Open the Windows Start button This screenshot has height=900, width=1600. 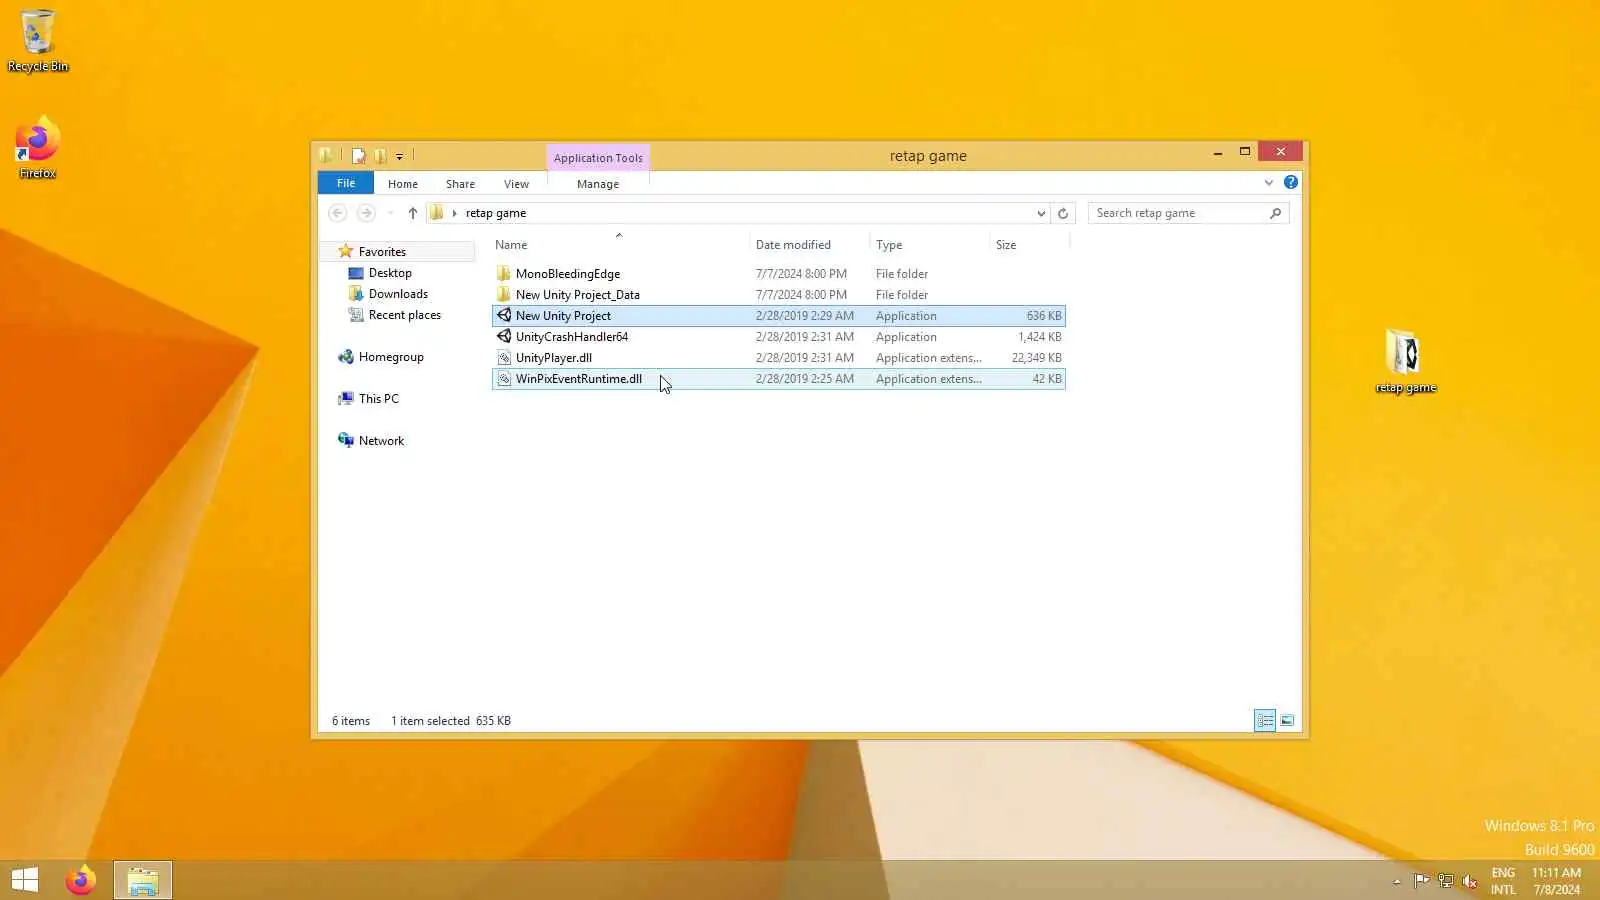pyautogui.click(x=25, y=880)
